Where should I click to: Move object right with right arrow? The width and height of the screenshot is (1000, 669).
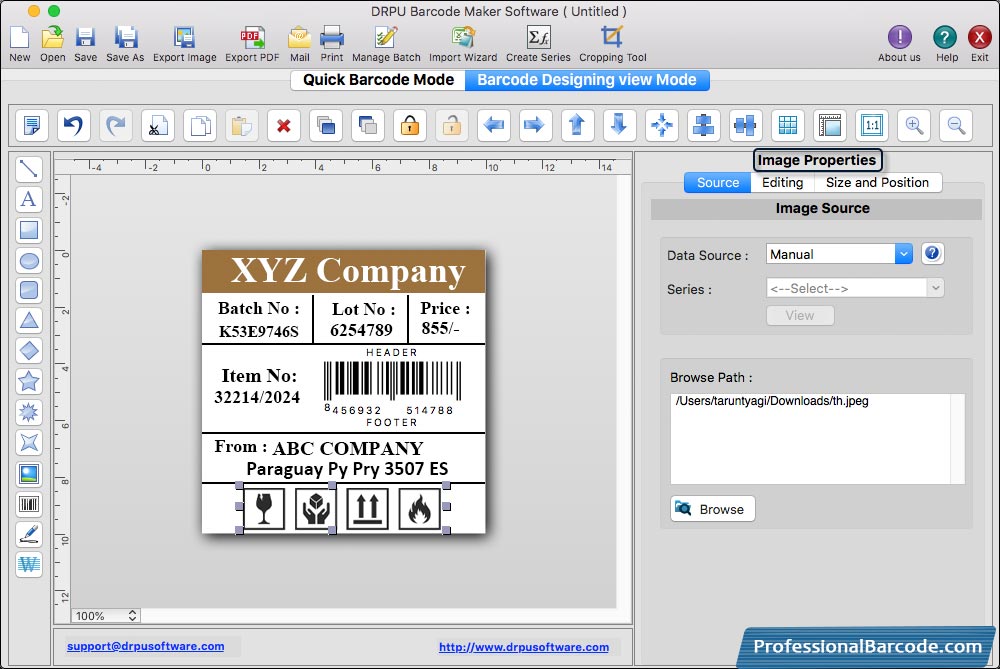(x=534, y=125)
